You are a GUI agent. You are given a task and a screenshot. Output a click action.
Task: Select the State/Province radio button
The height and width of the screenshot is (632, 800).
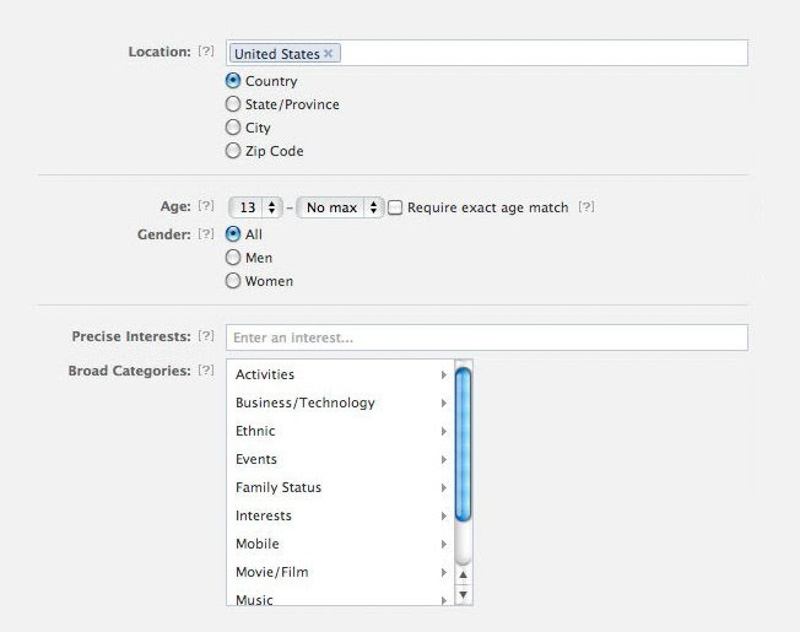tap(233, 104)
